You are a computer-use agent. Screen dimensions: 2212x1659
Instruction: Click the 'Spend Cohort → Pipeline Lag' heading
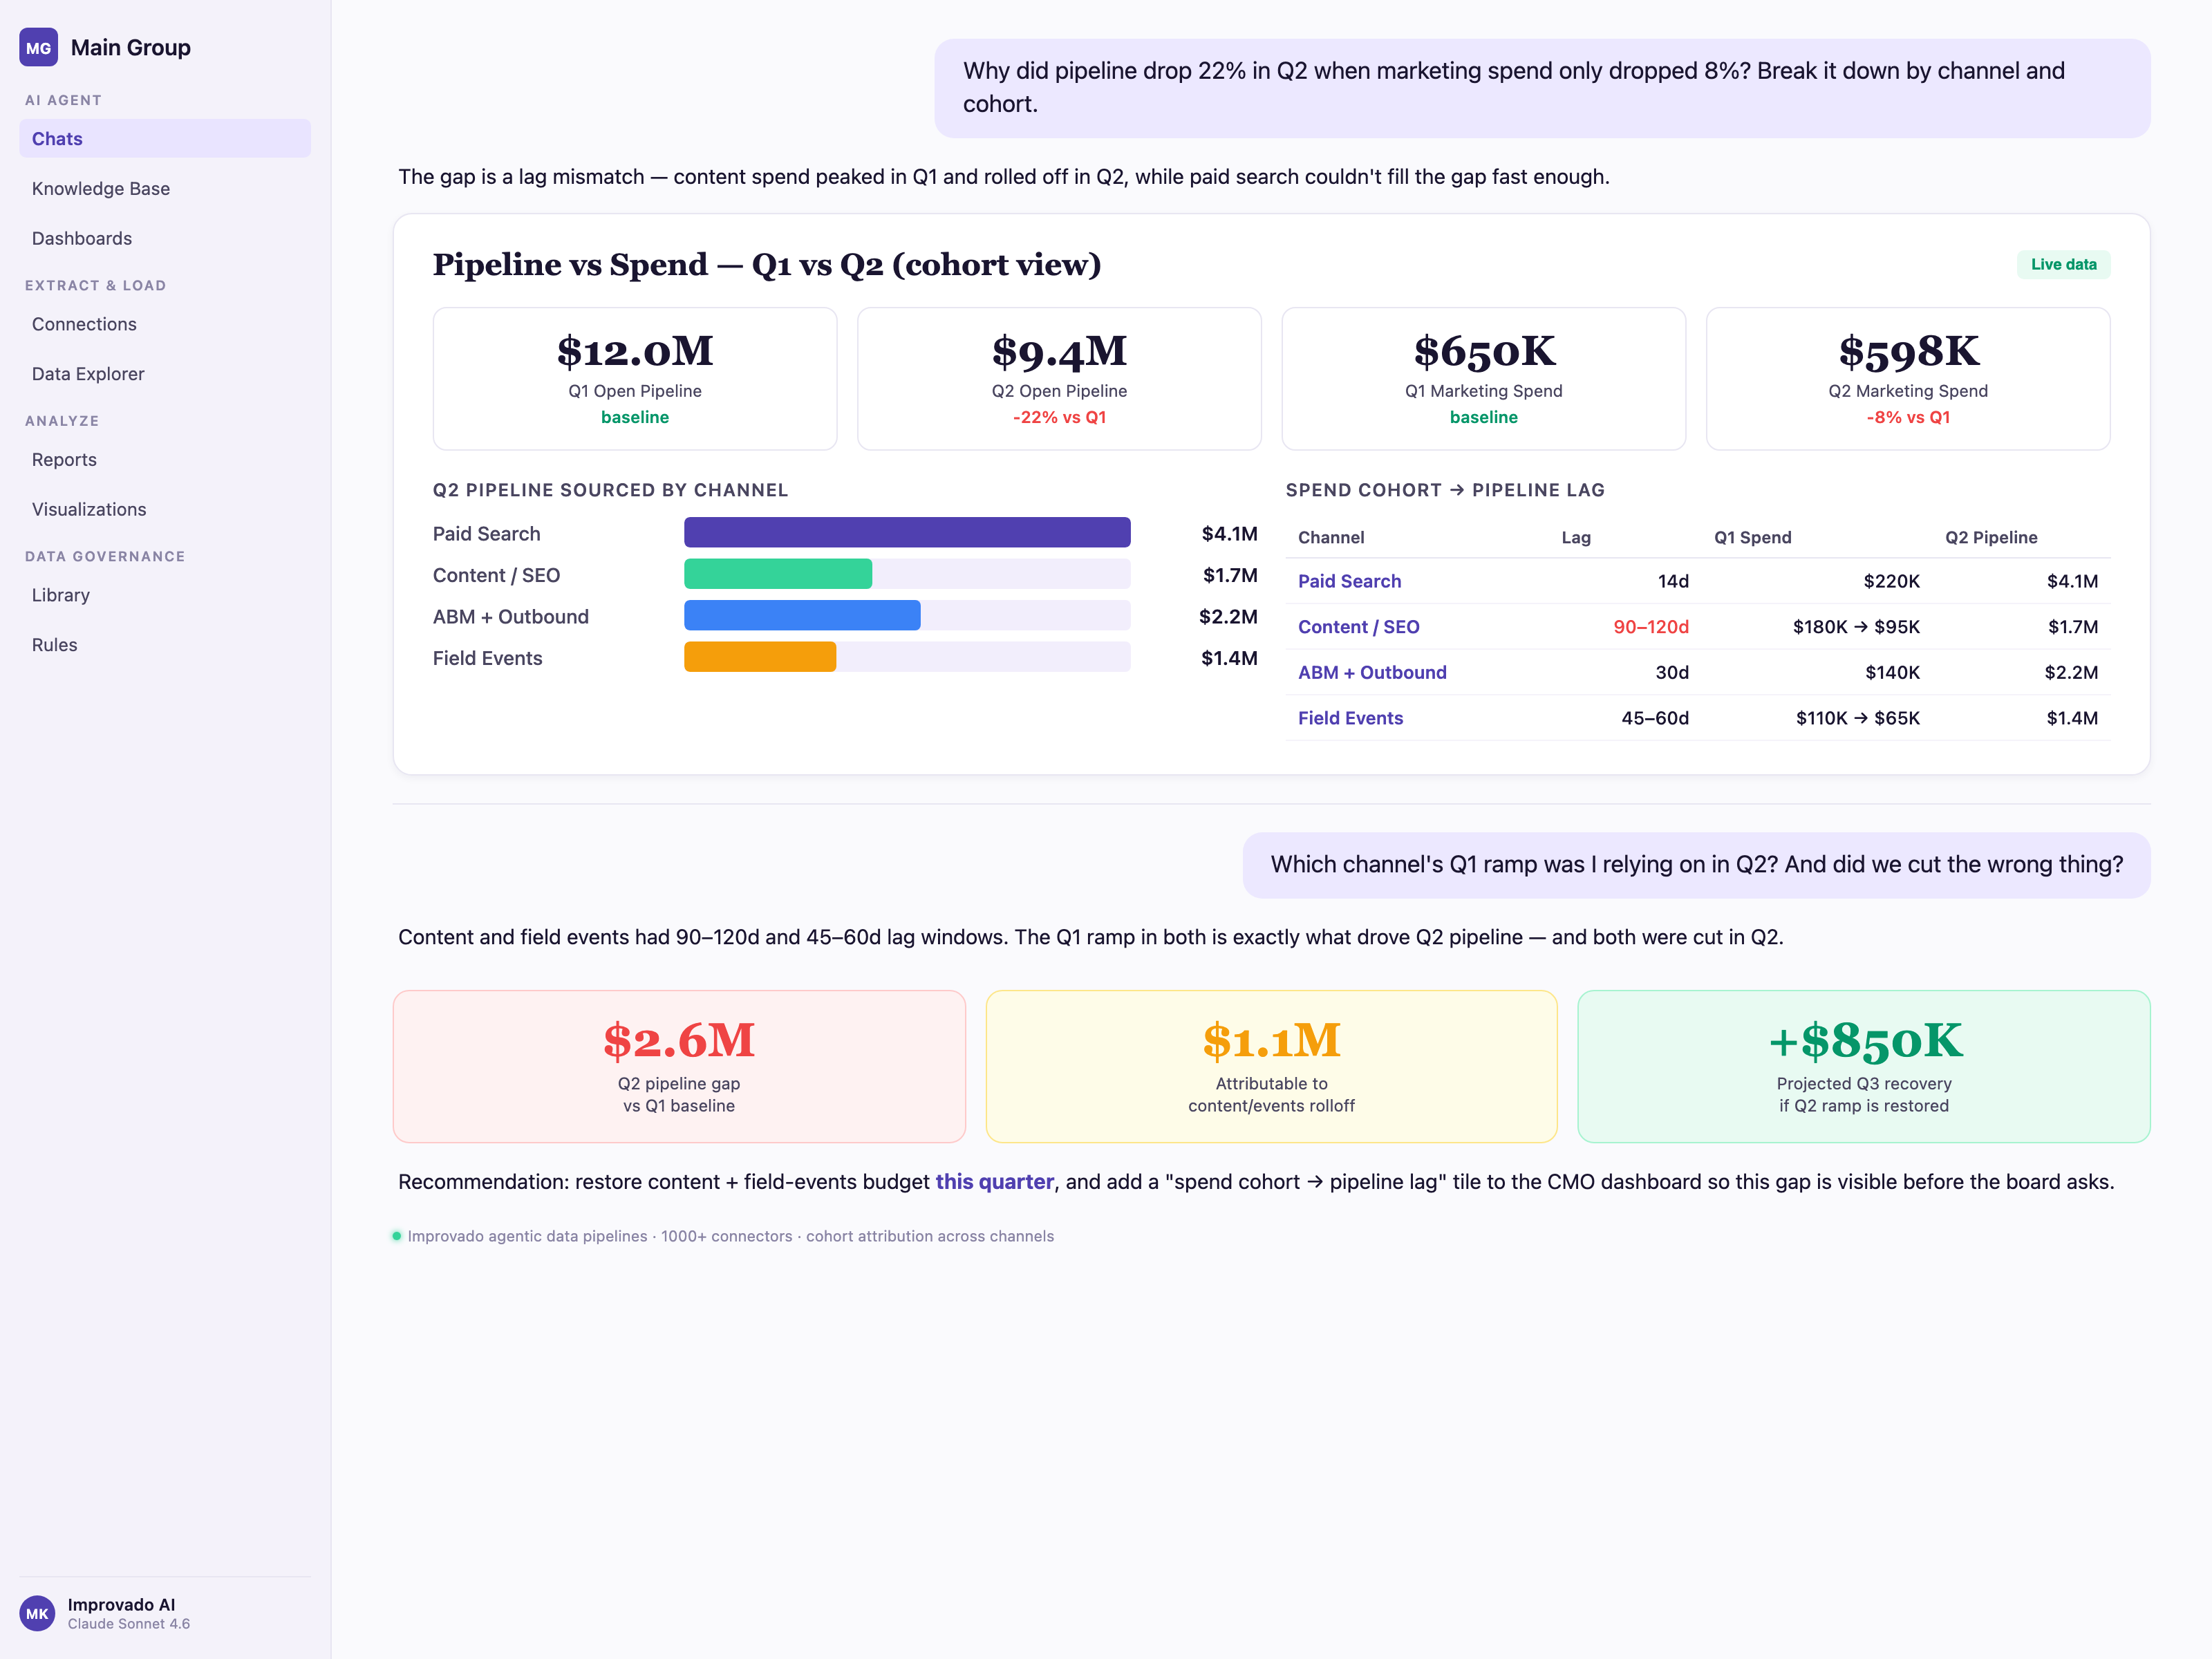click(1445, 490)
